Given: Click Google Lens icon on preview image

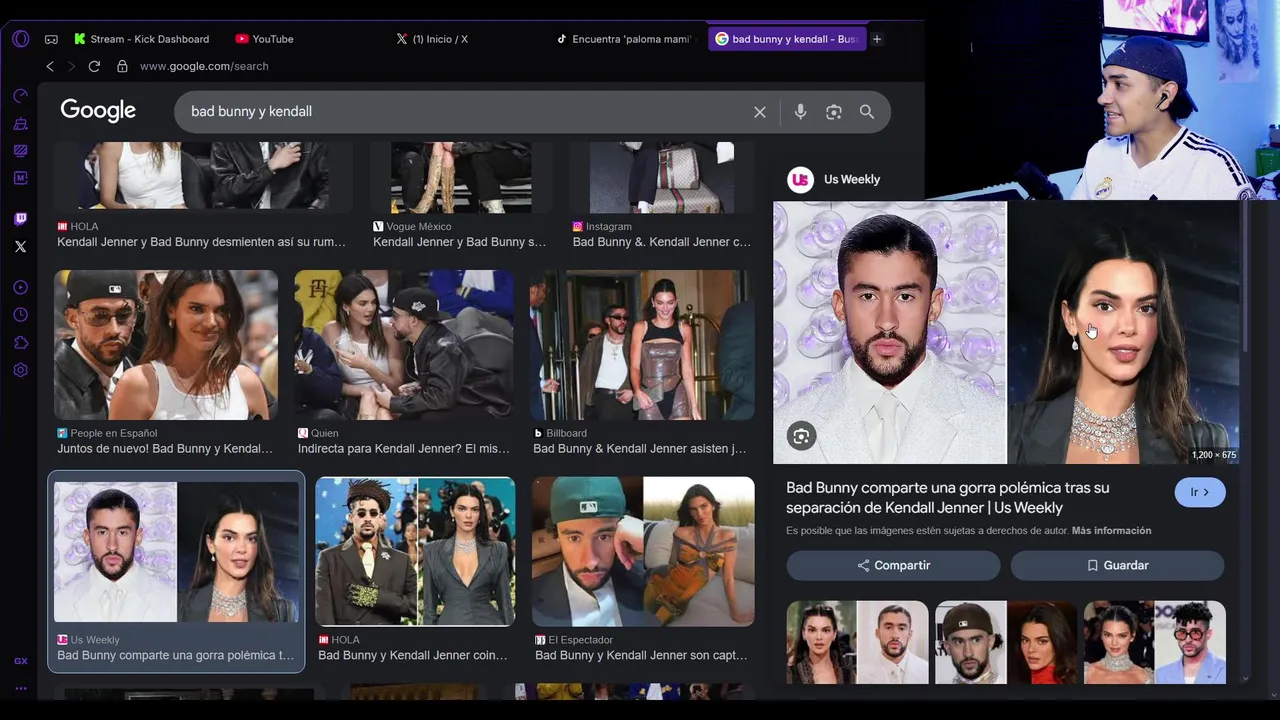Looking at the screenshot, I should tap(801, 436).
